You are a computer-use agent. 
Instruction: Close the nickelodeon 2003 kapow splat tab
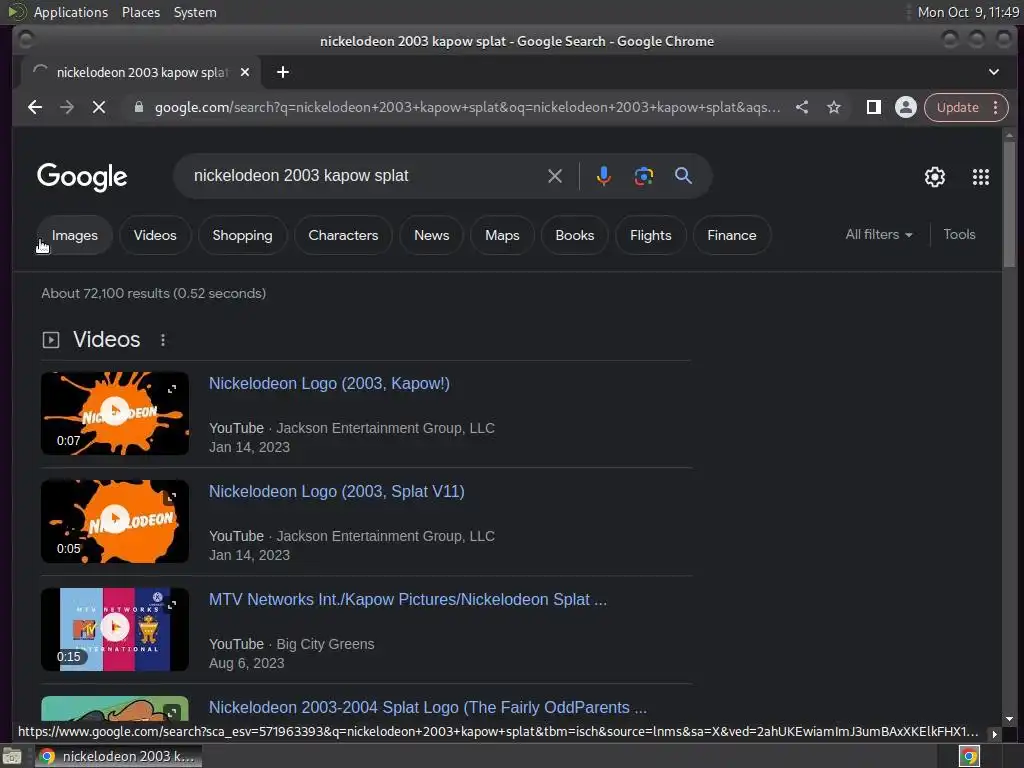pos(245,72)
